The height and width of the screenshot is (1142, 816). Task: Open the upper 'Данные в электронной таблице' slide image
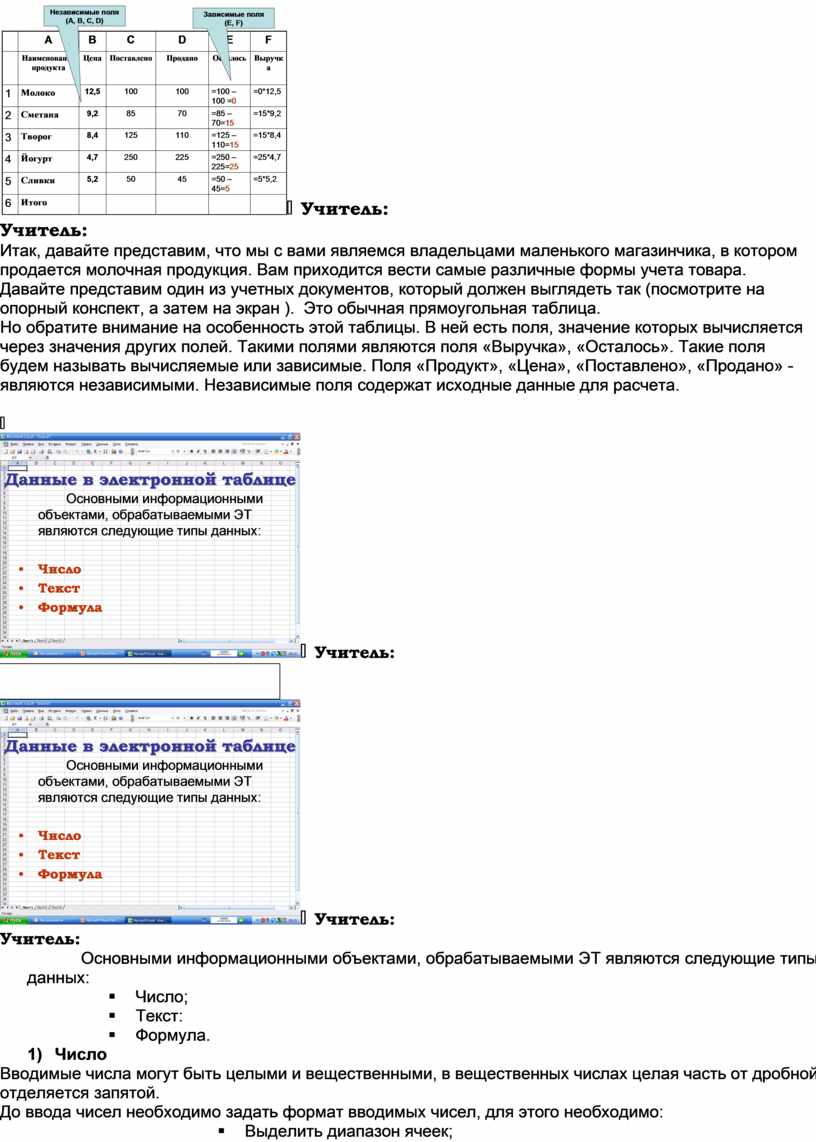tap(150, 546)
